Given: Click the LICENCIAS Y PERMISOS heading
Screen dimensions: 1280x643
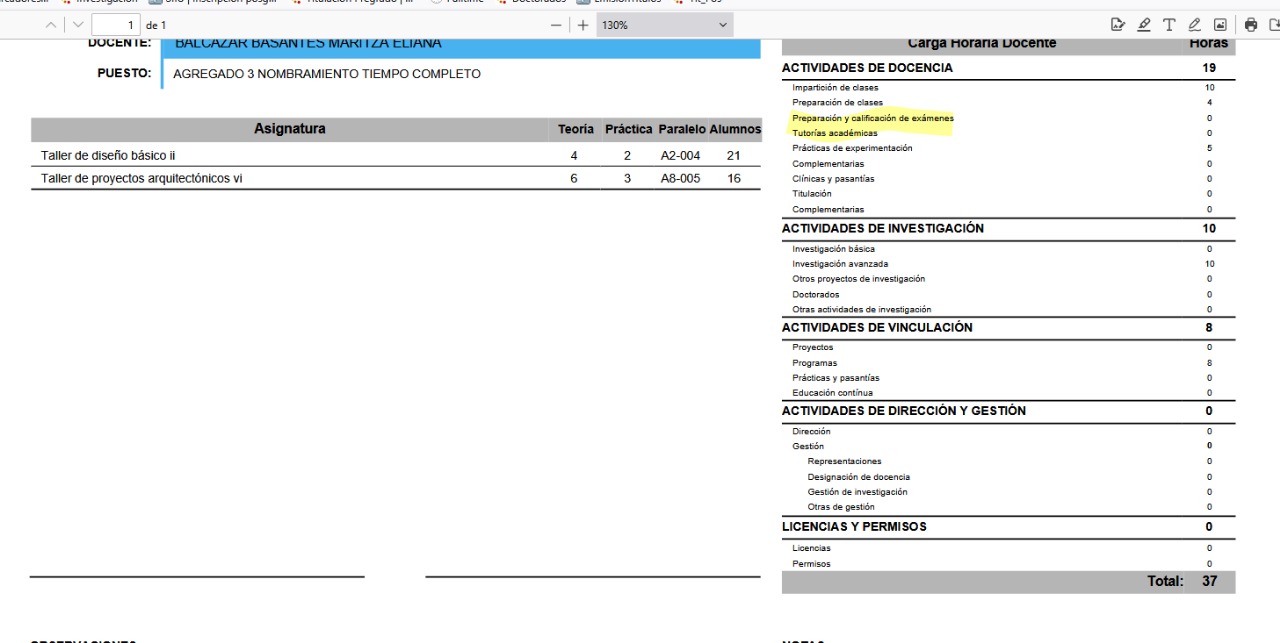Looking at the screenshot, I should [x=854, y=527].
